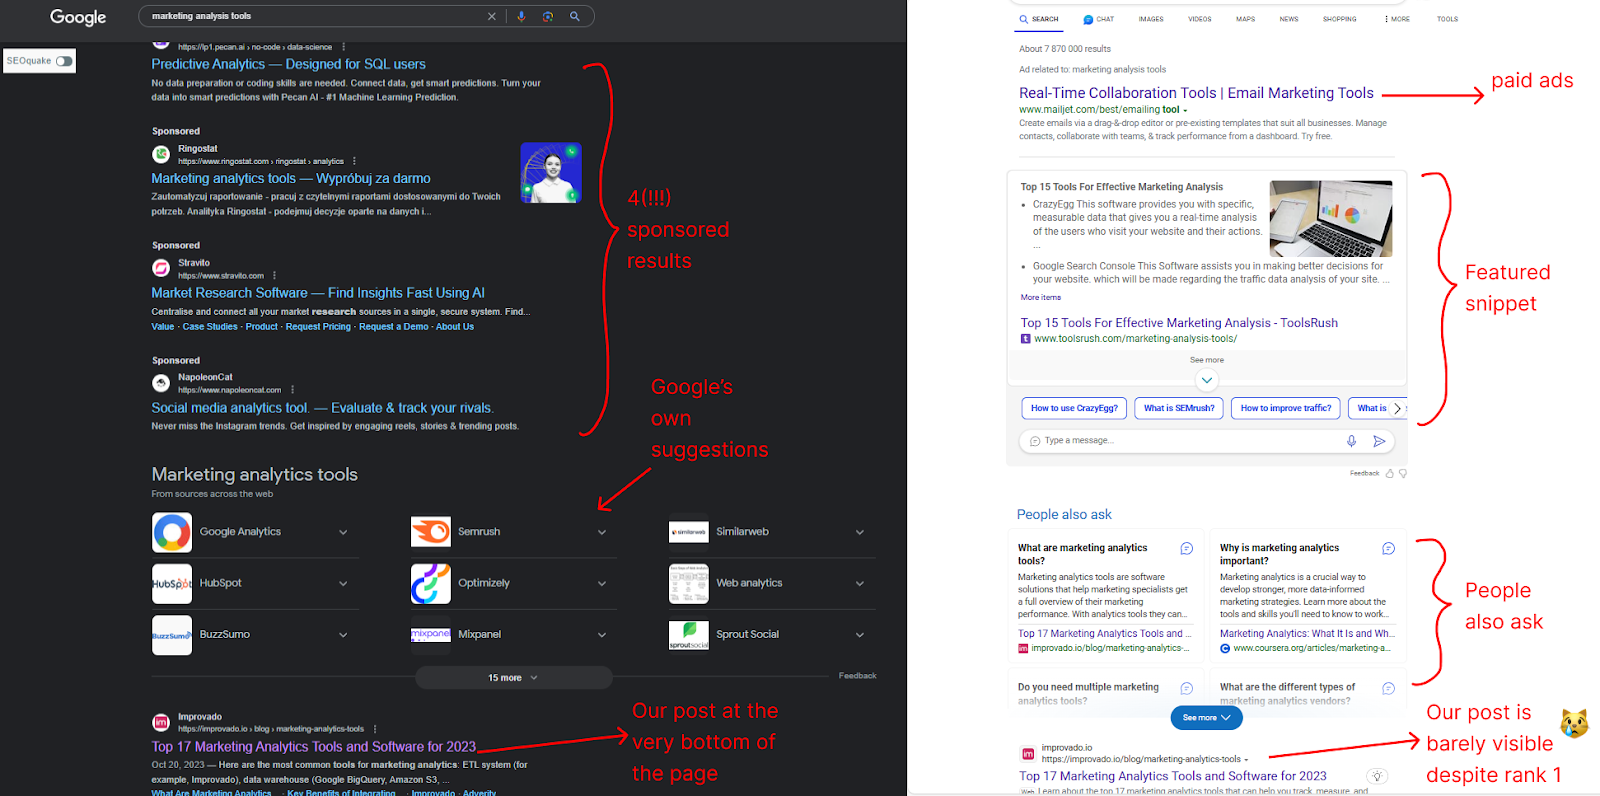Open Social media analytics tool ad
The height and width of the screenshot is (796, 1600).
[322, 408]
